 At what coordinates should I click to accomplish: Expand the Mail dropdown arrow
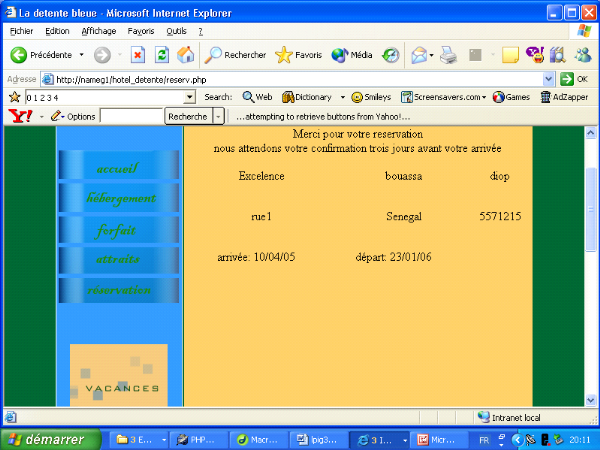click(432, 55)
